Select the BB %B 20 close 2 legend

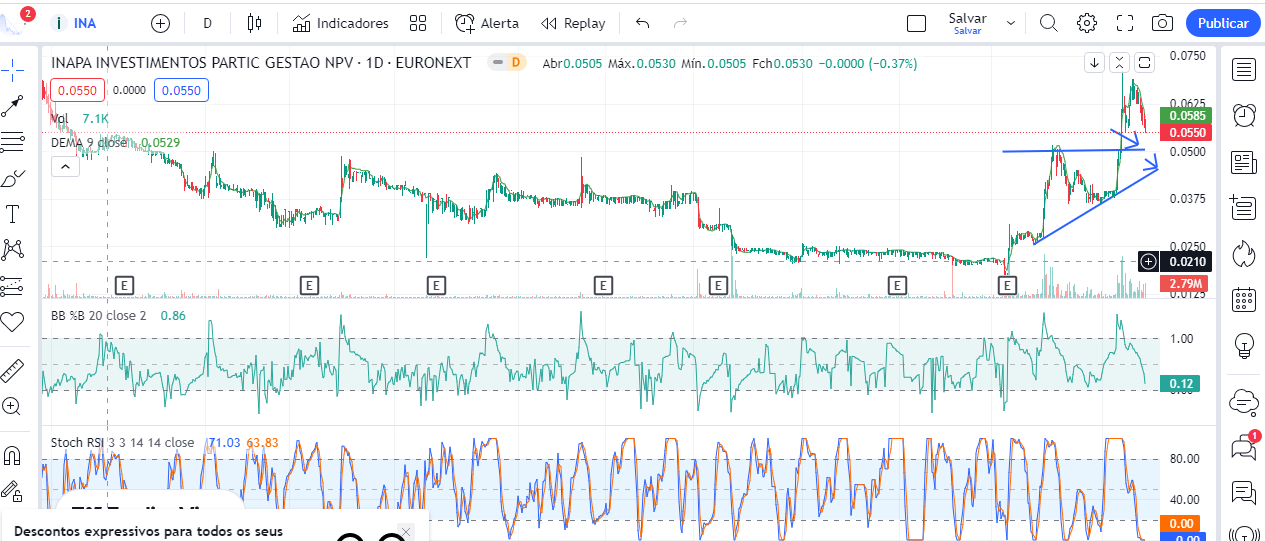[118, 315]
